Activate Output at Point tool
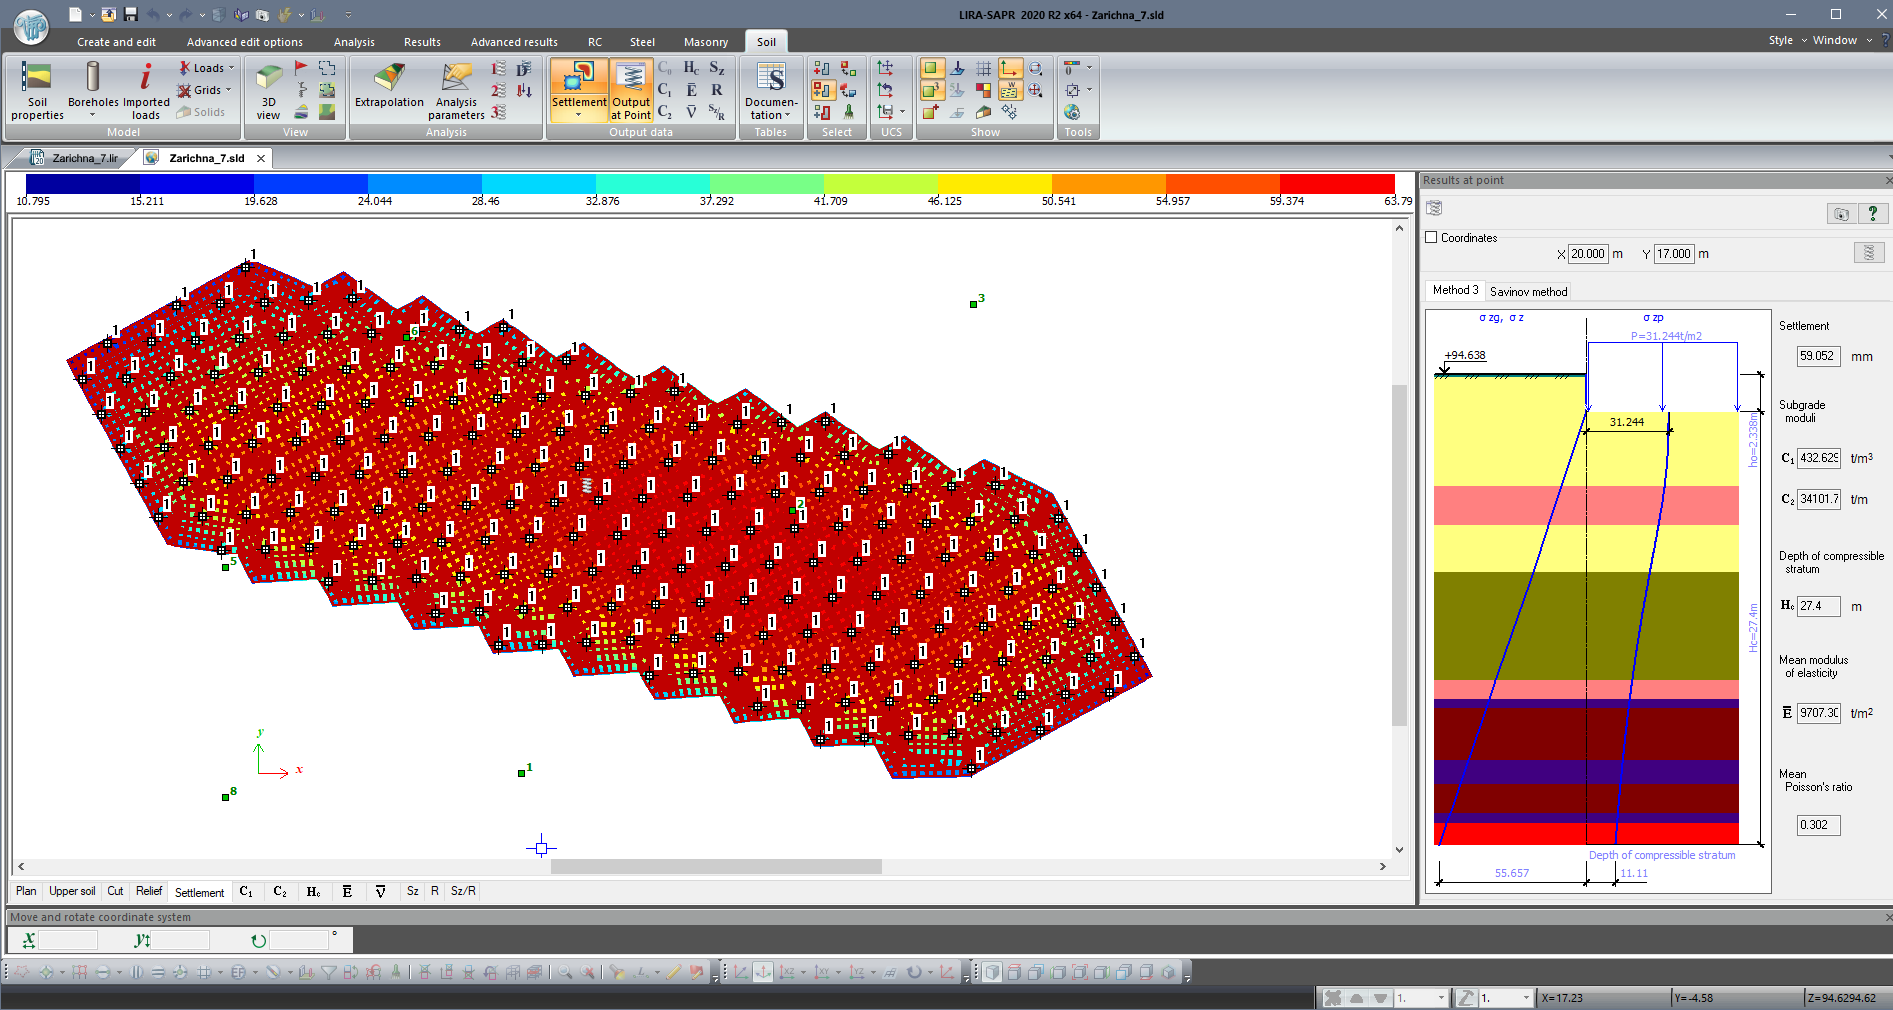The width and height of the screenshot is (1893, 1010). pos(631,90)
